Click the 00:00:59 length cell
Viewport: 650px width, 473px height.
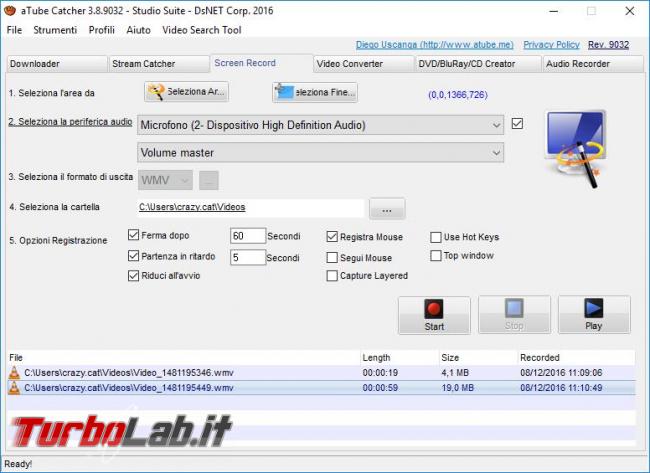click(x=380, y=388)
